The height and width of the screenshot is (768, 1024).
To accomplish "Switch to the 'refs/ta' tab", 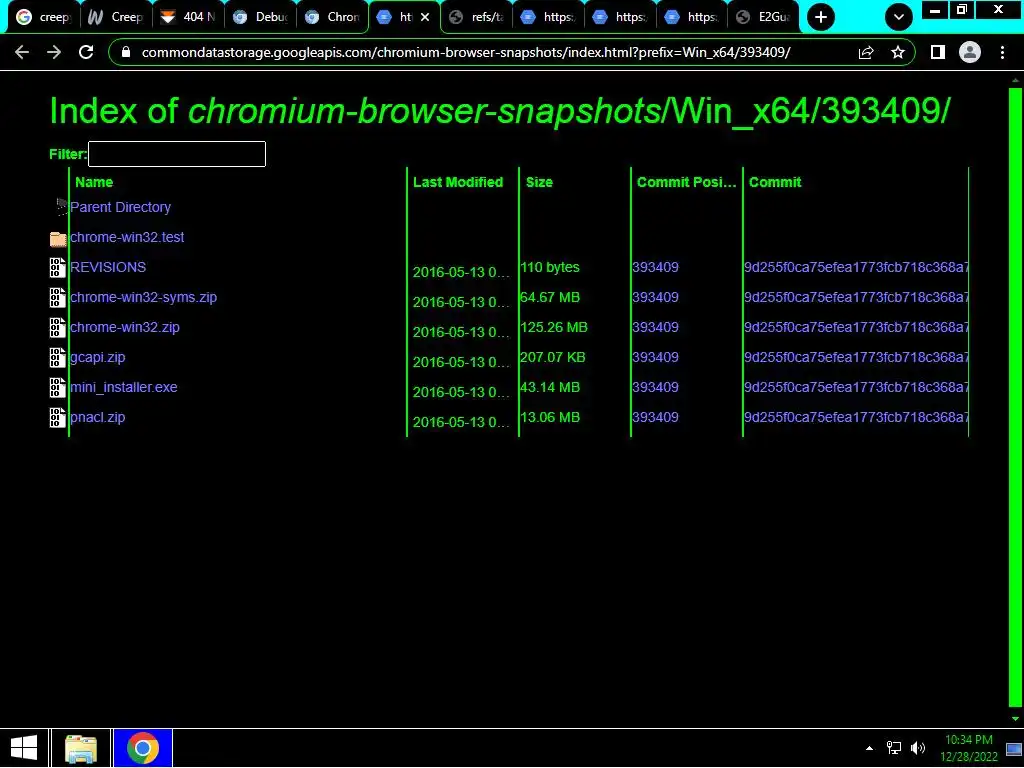I will (476, 17).
